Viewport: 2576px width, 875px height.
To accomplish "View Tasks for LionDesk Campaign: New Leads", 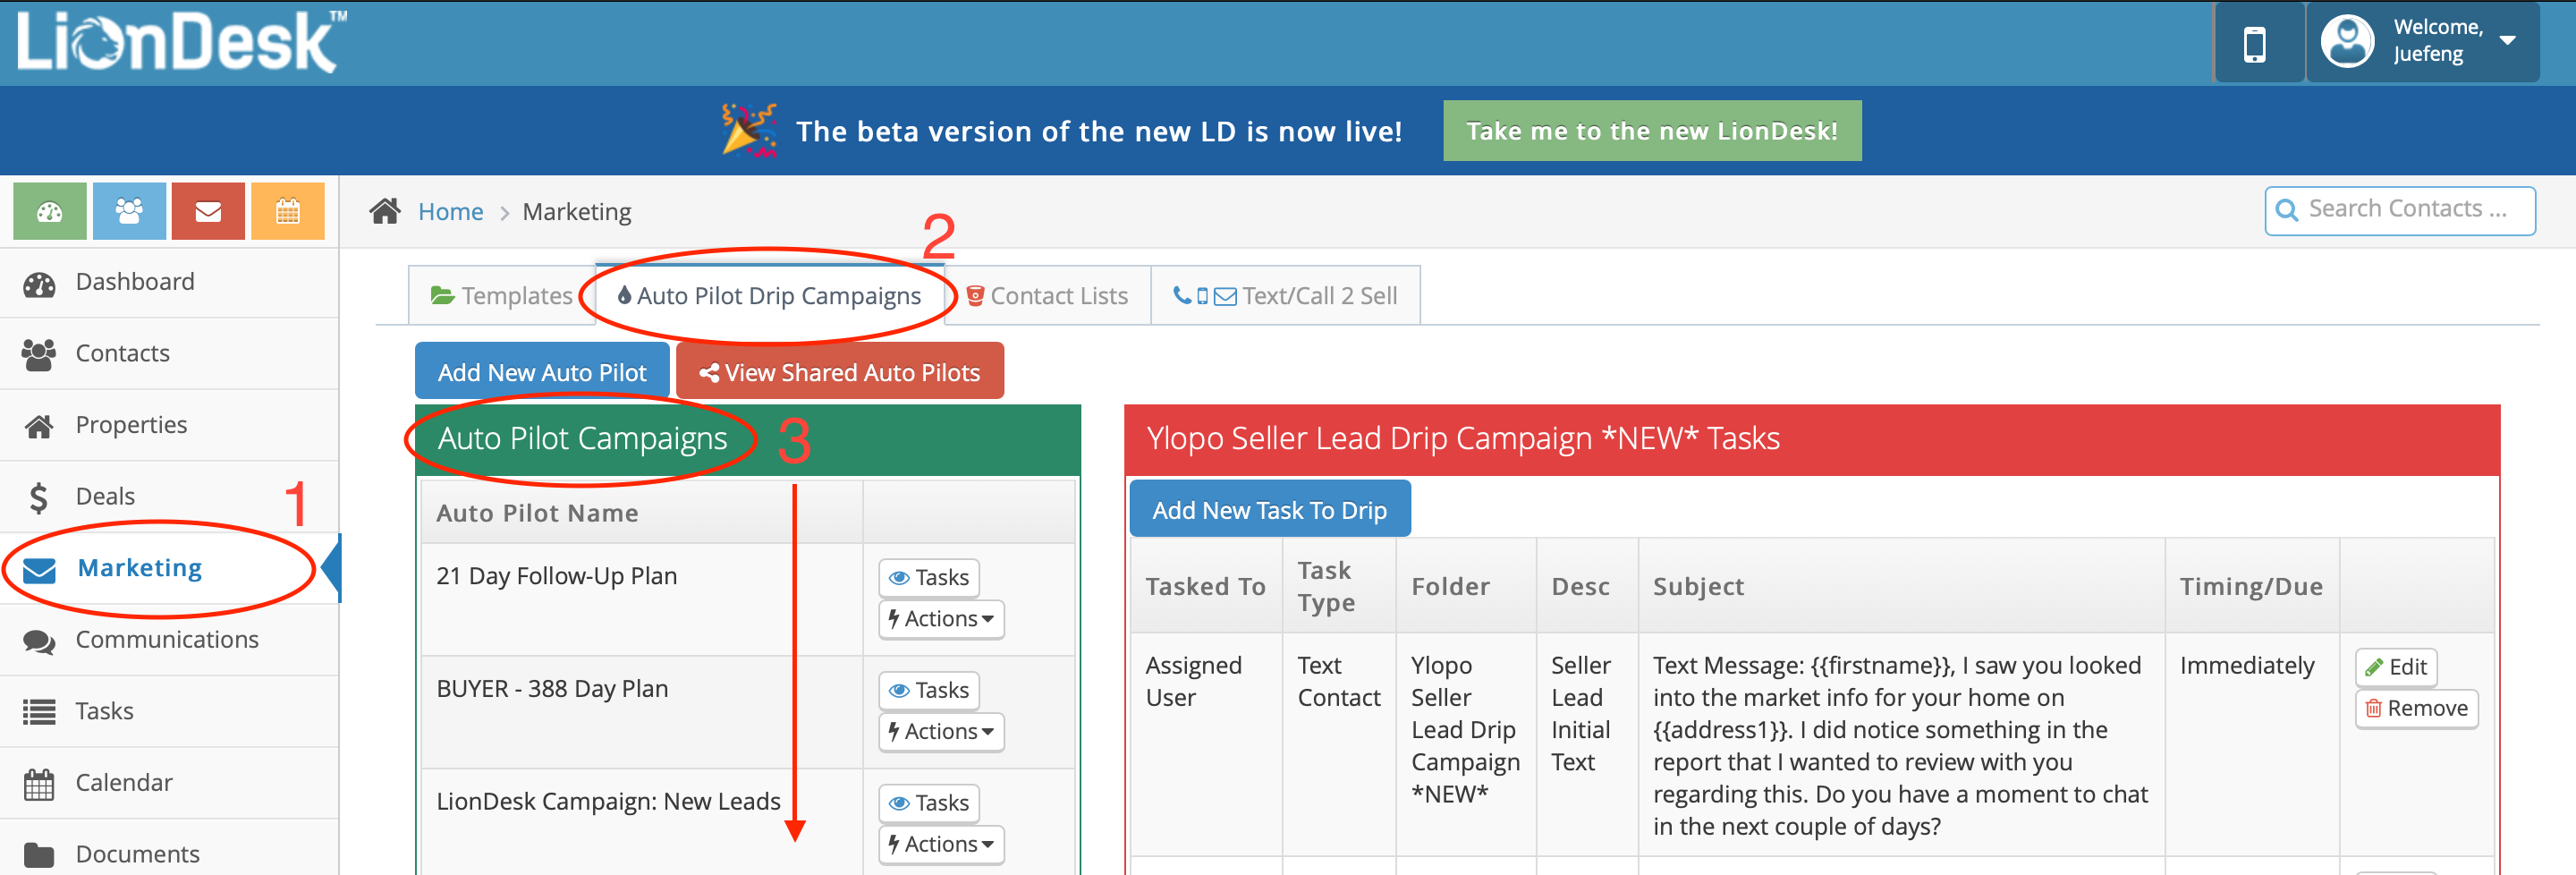I will pyautogui.click(x=929, y=803).
